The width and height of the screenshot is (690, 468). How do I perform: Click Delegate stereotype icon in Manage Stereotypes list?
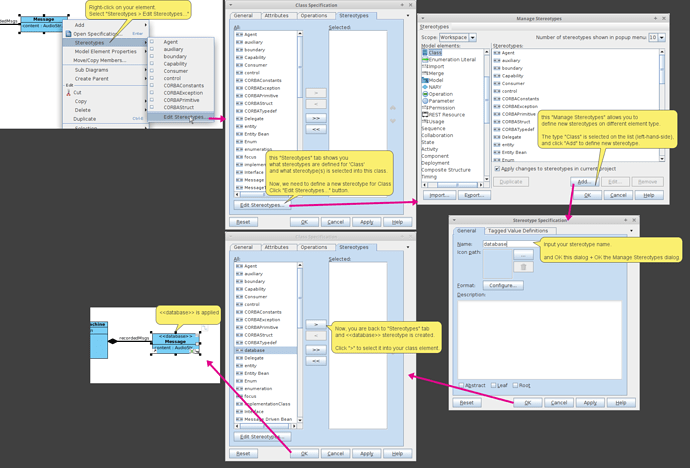coord(497,137)
